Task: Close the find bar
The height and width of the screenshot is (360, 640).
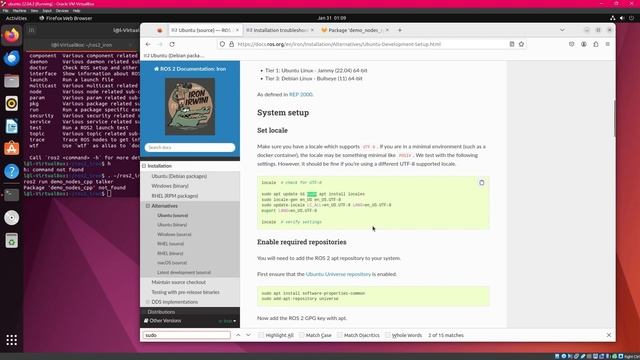Action: [x=609, y=335]
